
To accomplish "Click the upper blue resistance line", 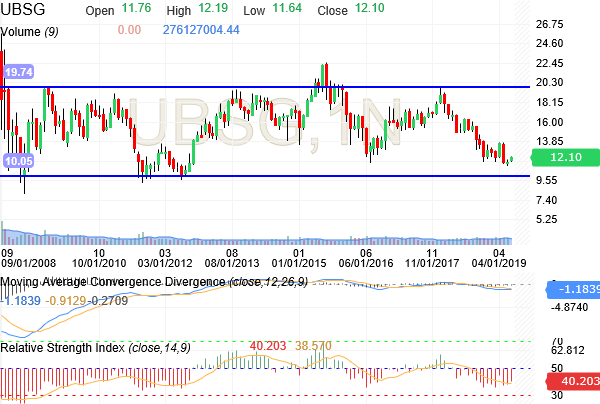I will 265,87.
